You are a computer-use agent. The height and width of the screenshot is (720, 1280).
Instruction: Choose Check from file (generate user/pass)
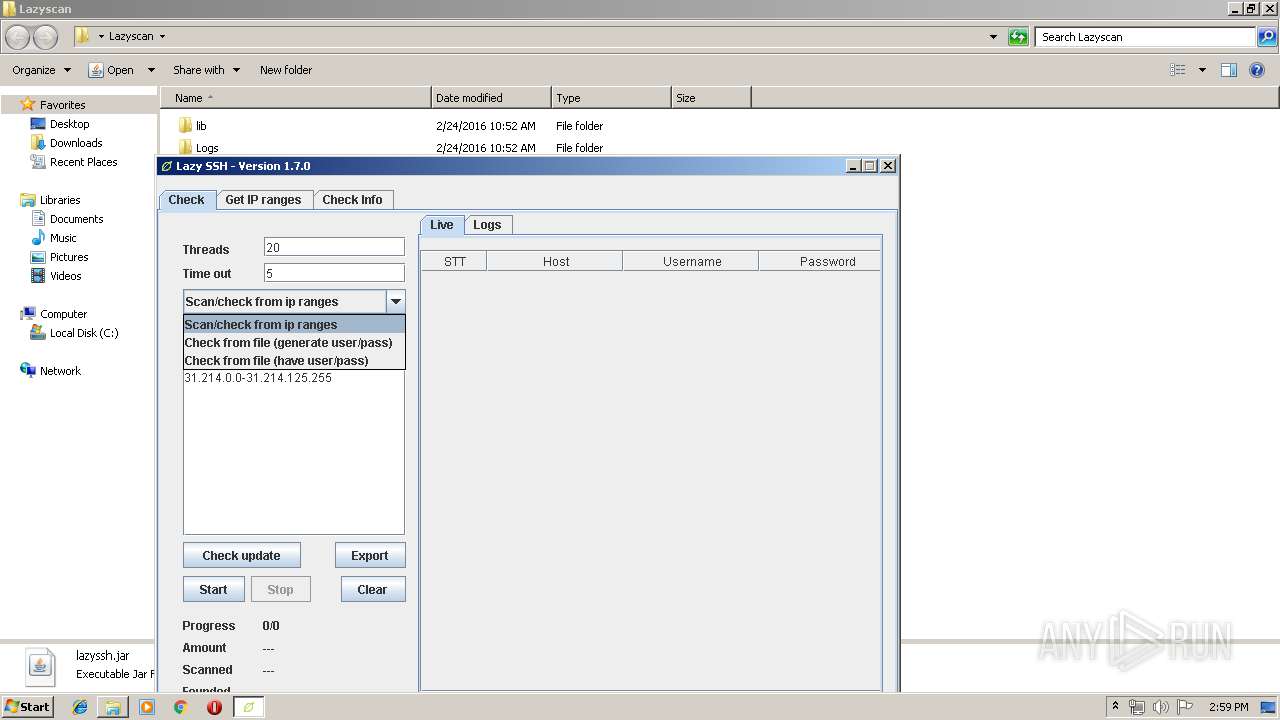294,343
